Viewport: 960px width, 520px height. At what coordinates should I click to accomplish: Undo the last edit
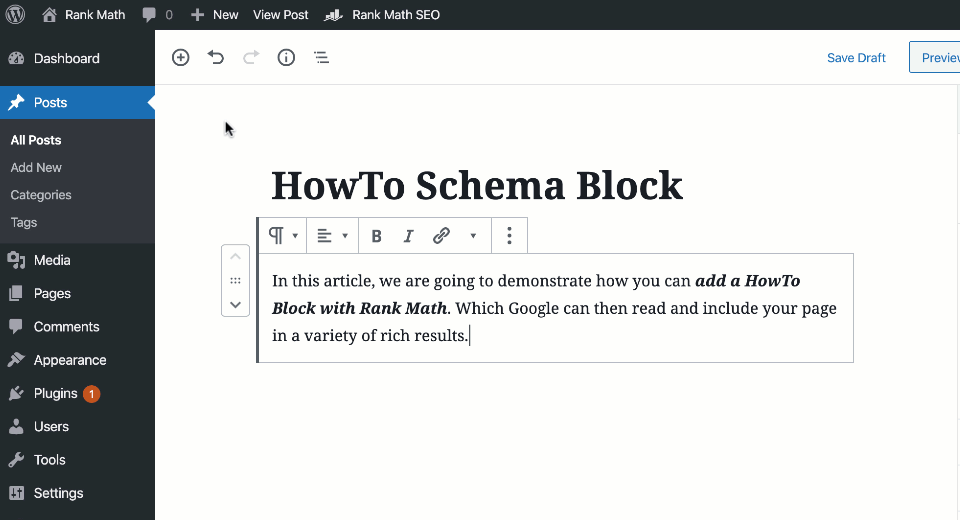[216, 58]
